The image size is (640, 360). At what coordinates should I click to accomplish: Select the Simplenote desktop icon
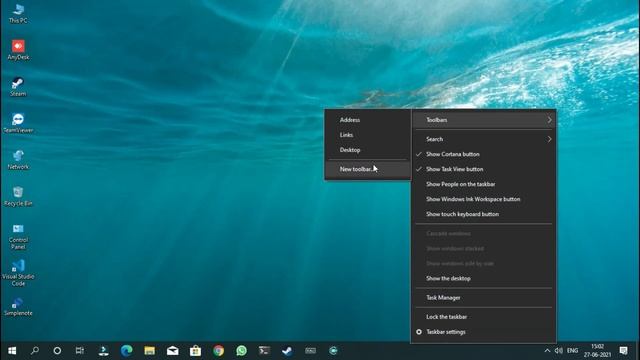18,307
